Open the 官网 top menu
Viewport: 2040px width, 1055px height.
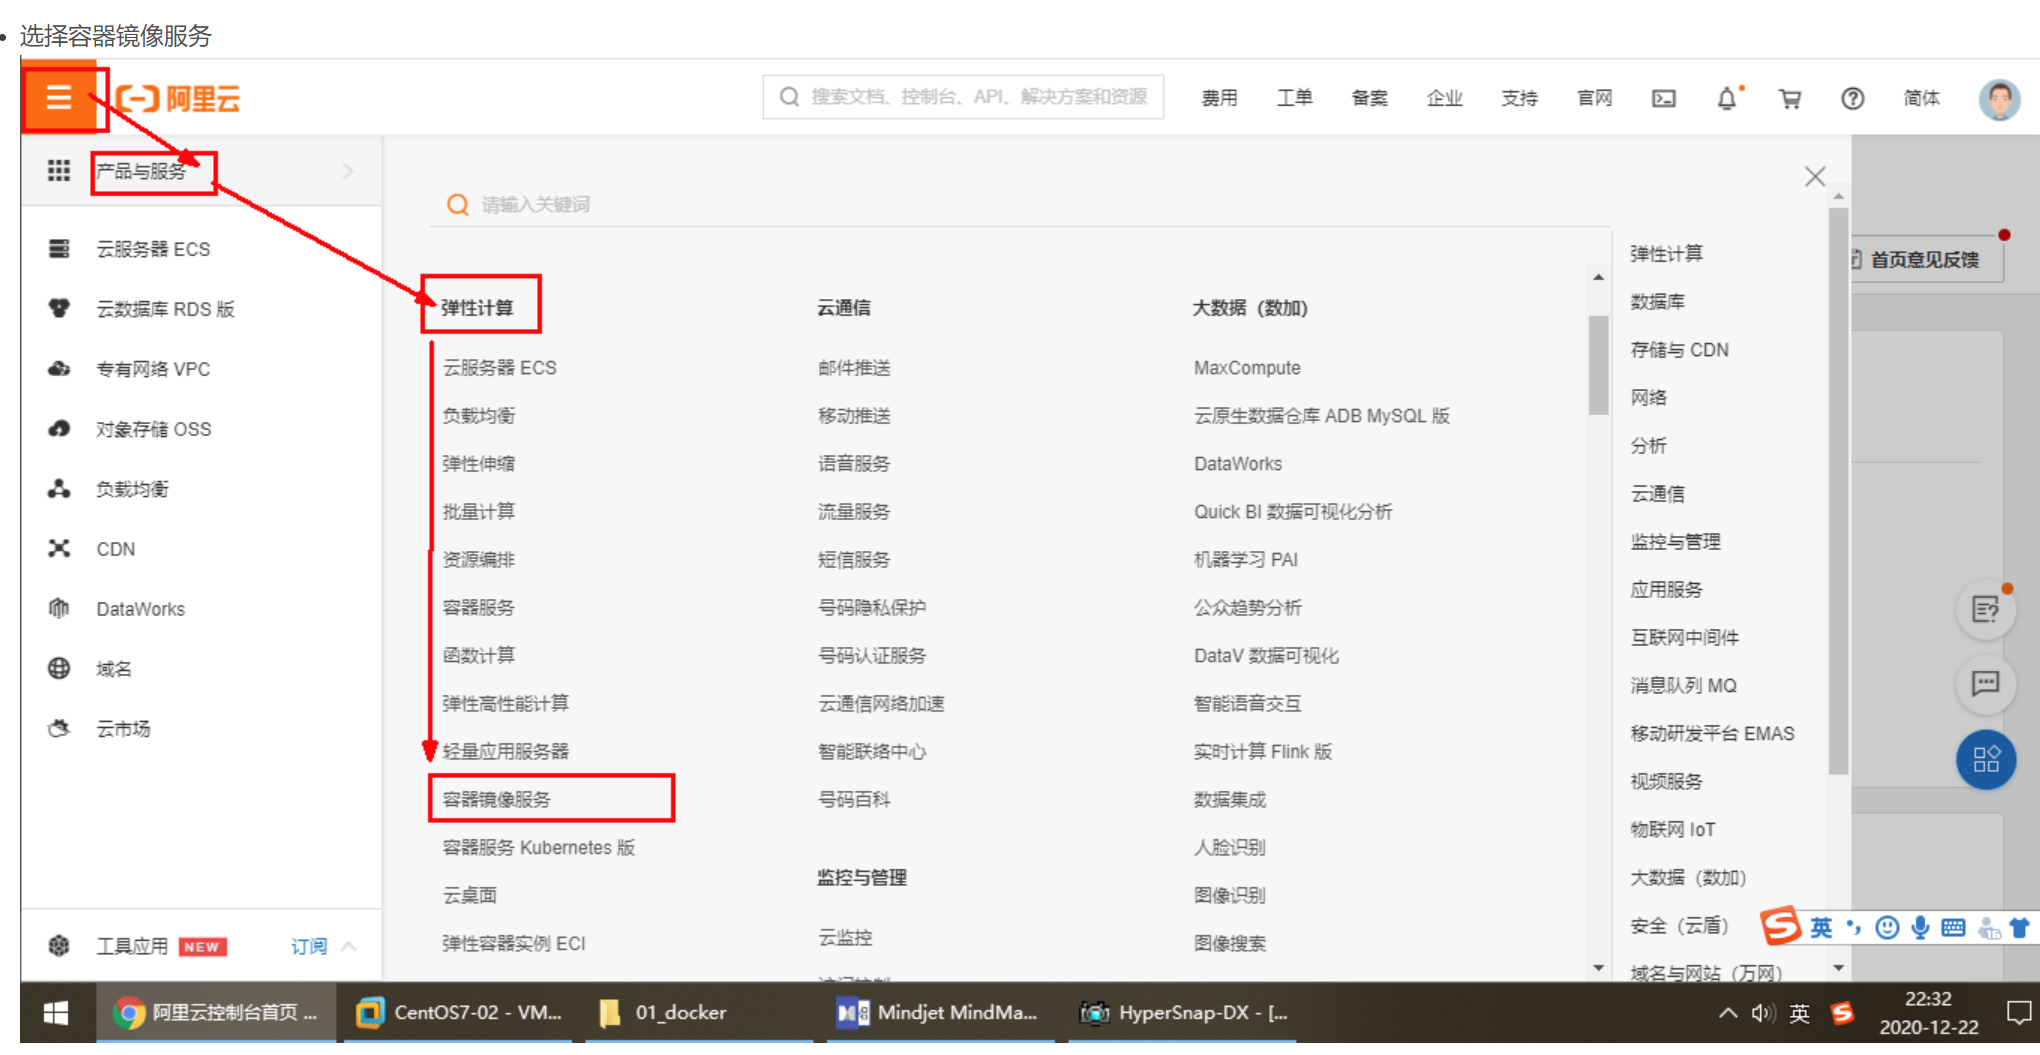tap(1594, 98)
